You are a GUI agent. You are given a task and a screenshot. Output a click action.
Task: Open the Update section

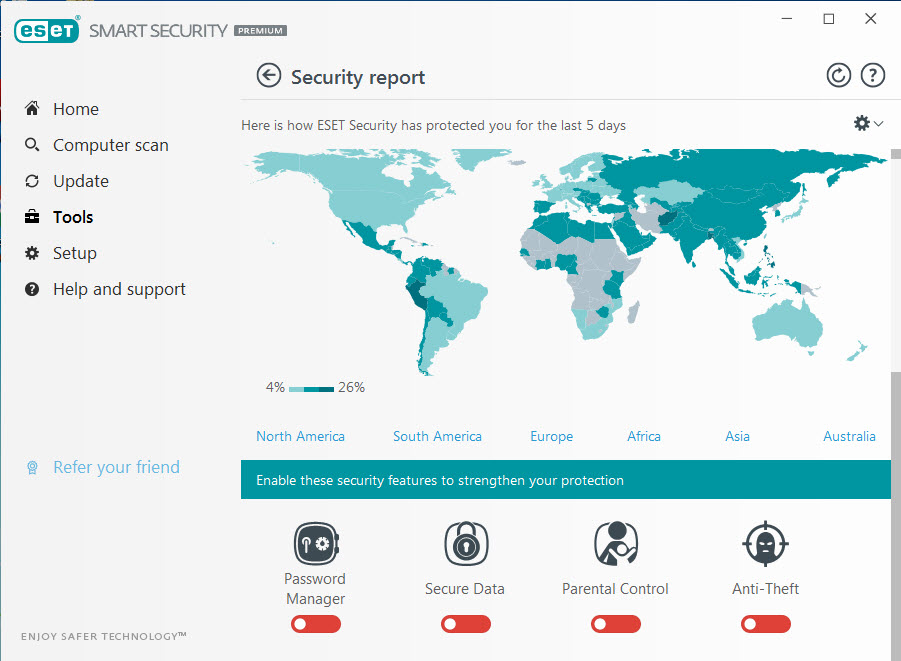(81, 181)
